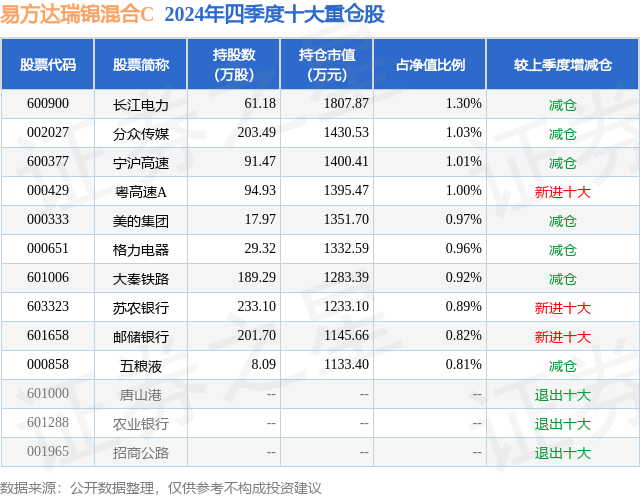
Task: Click the title 易方达瑞锦混合C
Action: [x=77, y=15]
